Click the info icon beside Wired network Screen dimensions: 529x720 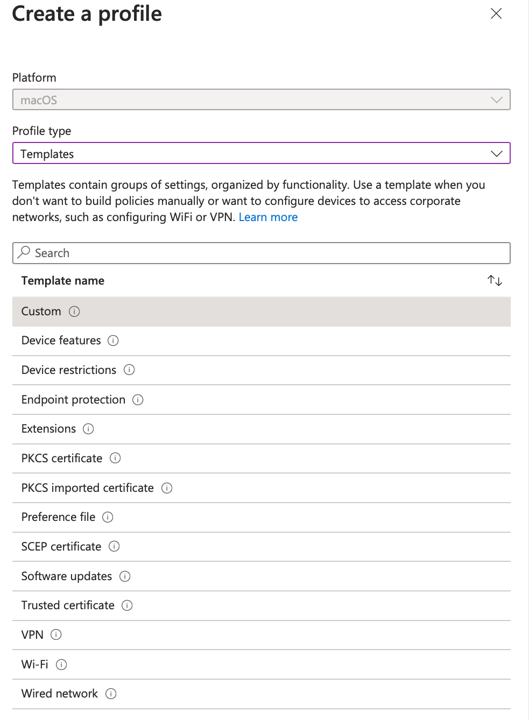111,693
